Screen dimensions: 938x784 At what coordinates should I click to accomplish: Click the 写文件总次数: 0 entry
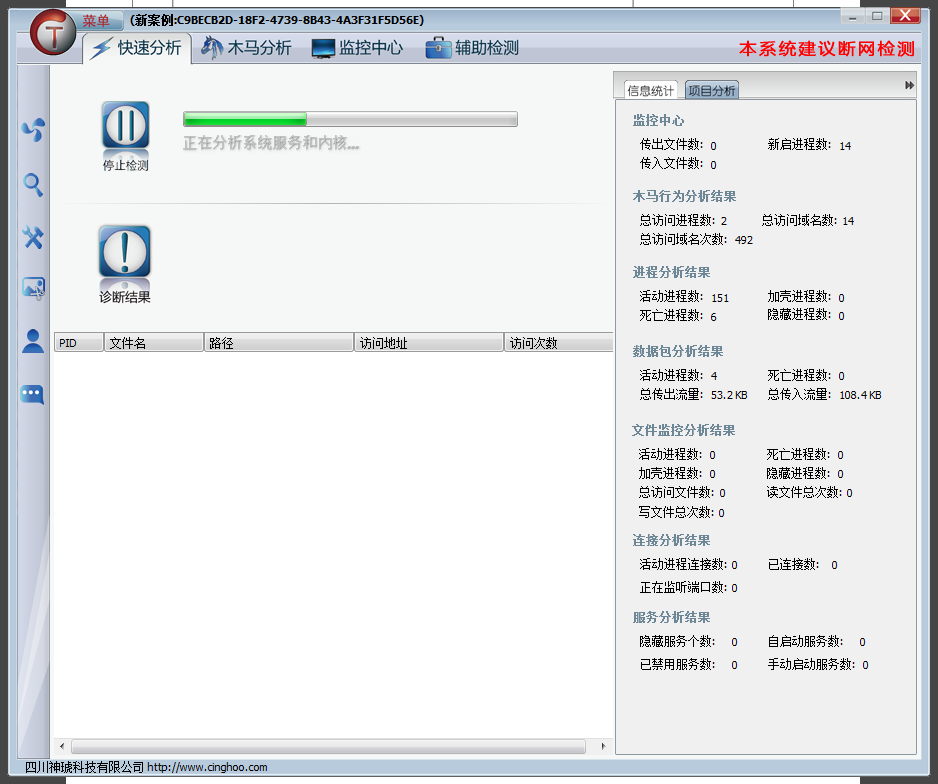click(681, 513)
